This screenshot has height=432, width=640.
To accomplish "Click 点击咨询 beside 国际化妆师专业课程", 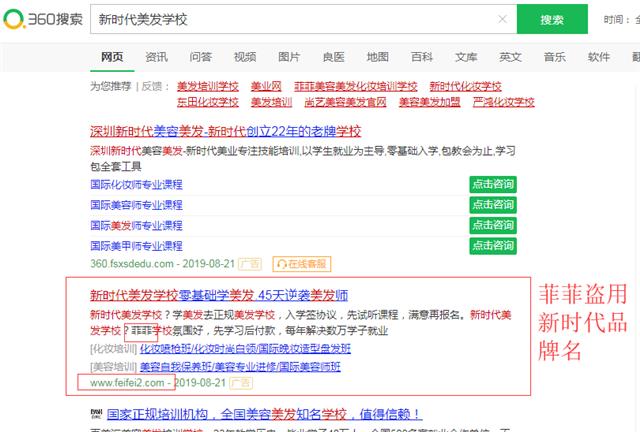I will click(493, 185).
